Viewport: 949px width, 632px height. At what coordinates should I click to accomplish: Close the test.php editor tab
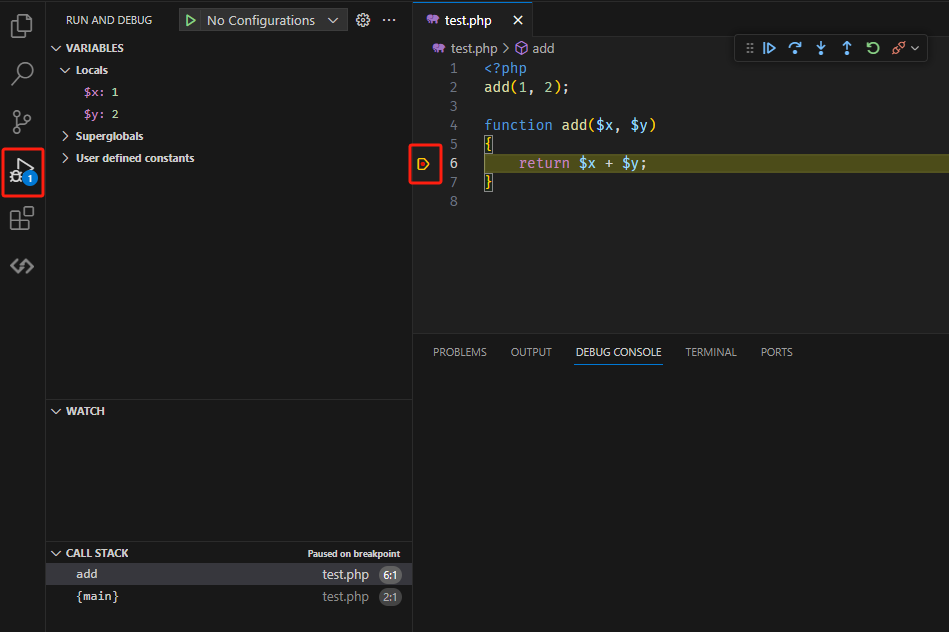tap(518, 21)
